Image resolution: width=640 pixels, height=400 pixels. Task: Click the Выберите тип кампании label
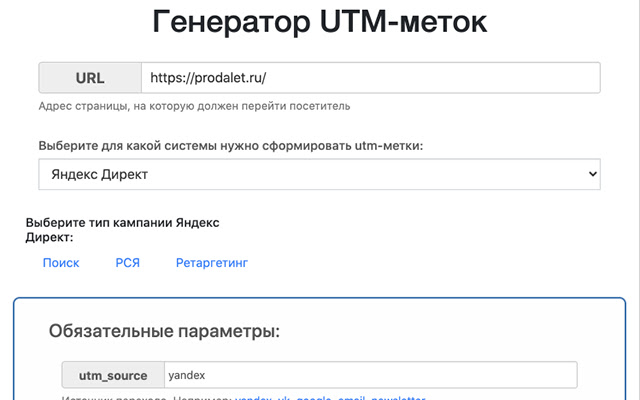click(122, 230)
